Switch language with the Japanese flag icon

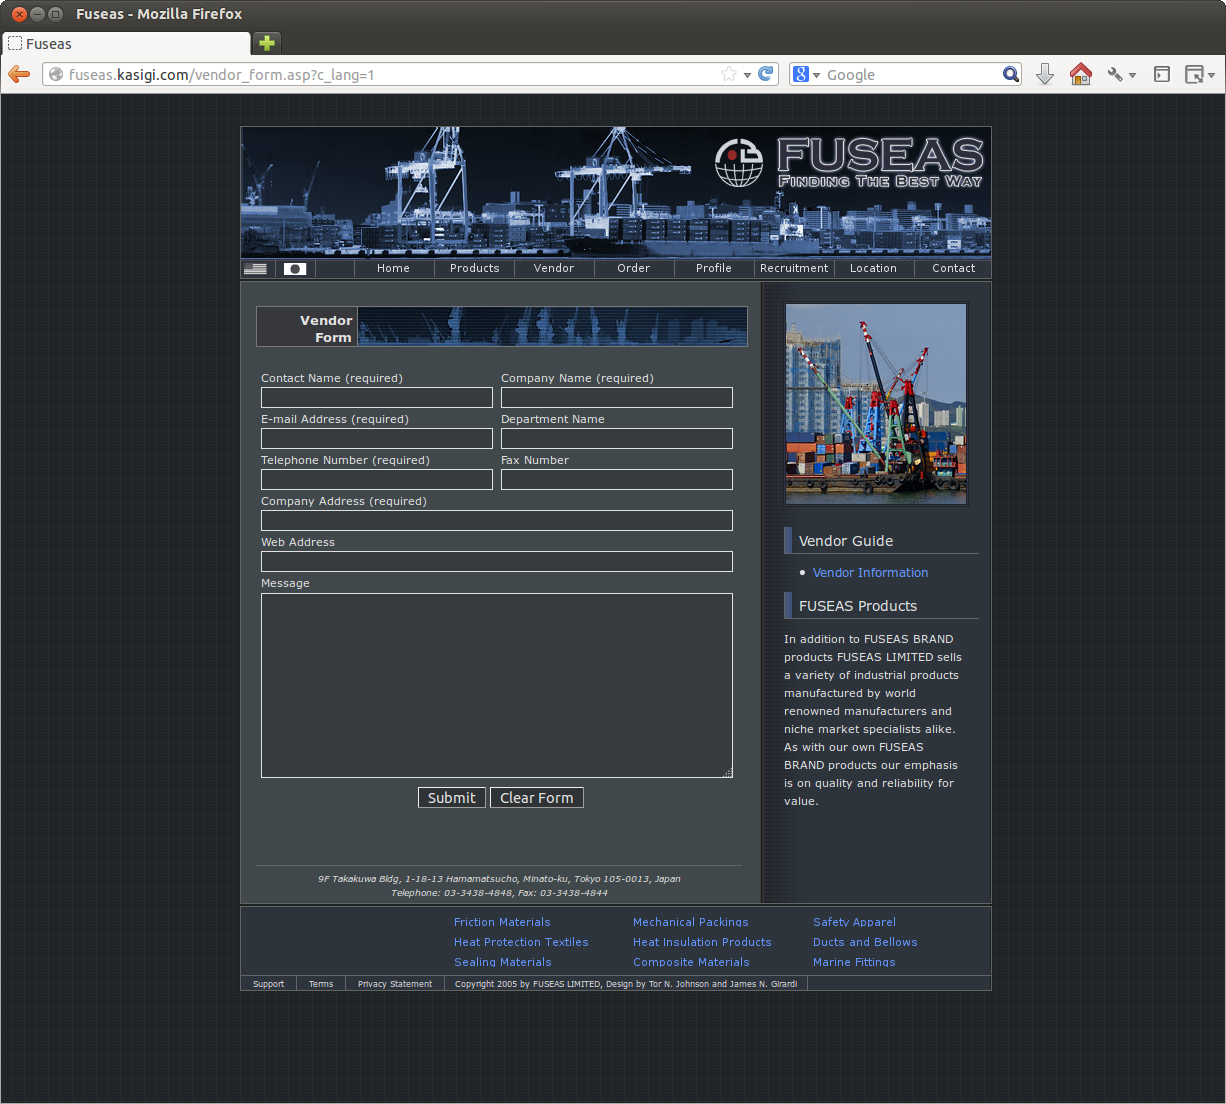tap(294, 269)
